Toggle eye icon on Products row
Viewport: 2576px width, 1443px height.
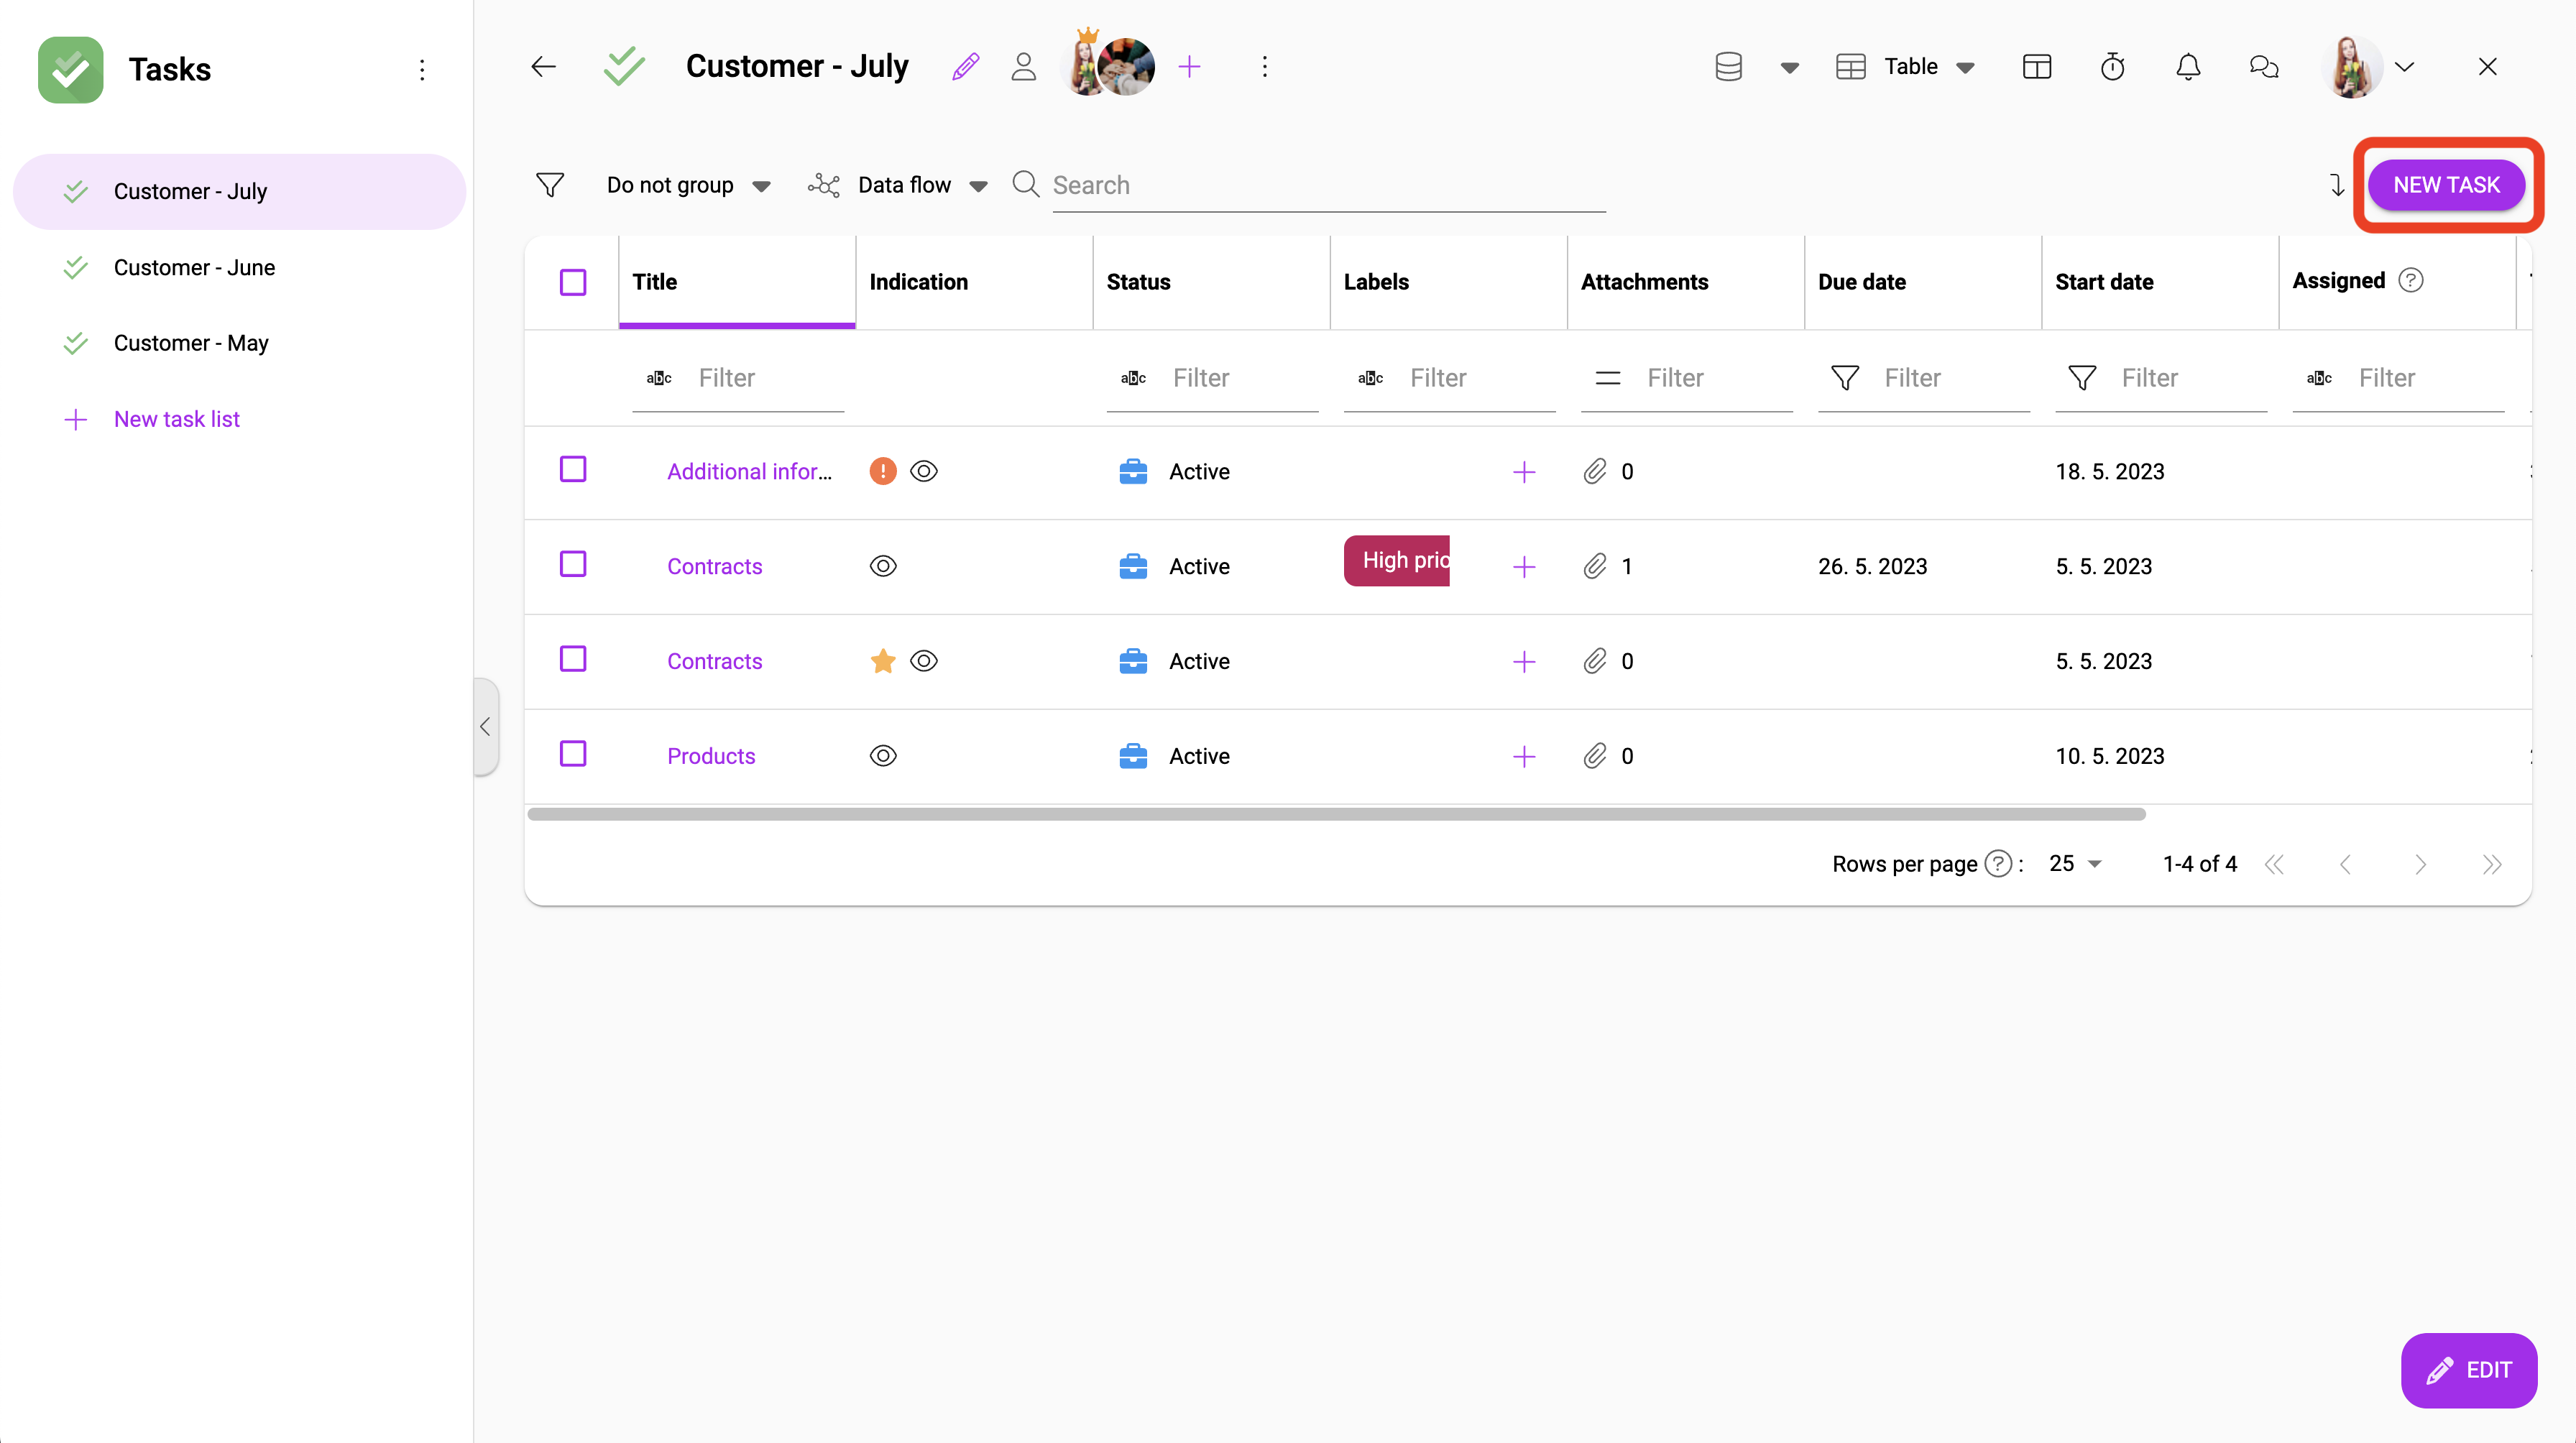tap(883, 756)
